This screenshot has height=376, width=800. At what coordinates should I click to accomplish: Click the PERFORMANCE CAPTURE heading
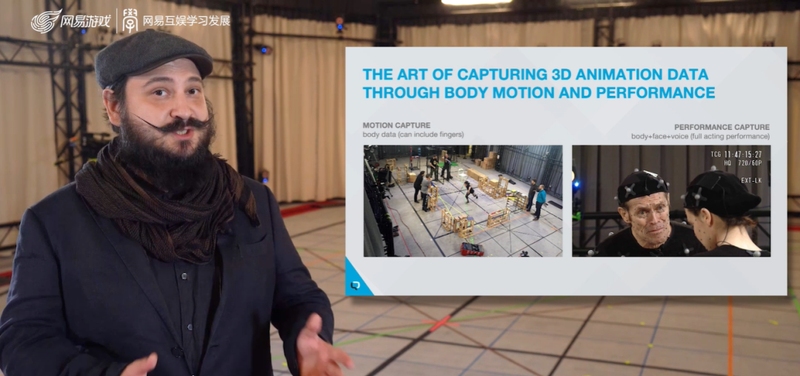(x=722, y=127)
